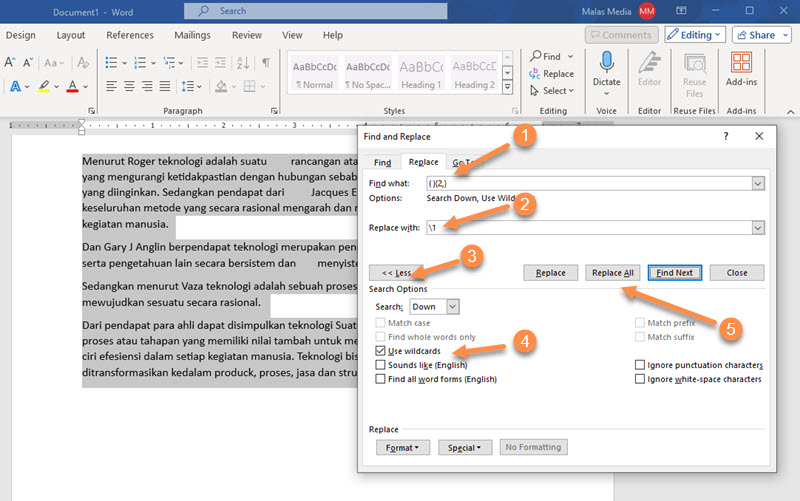Uncheck Use wildcards
800x501 pixels.
pyautogui.click(x=380, y=351)
